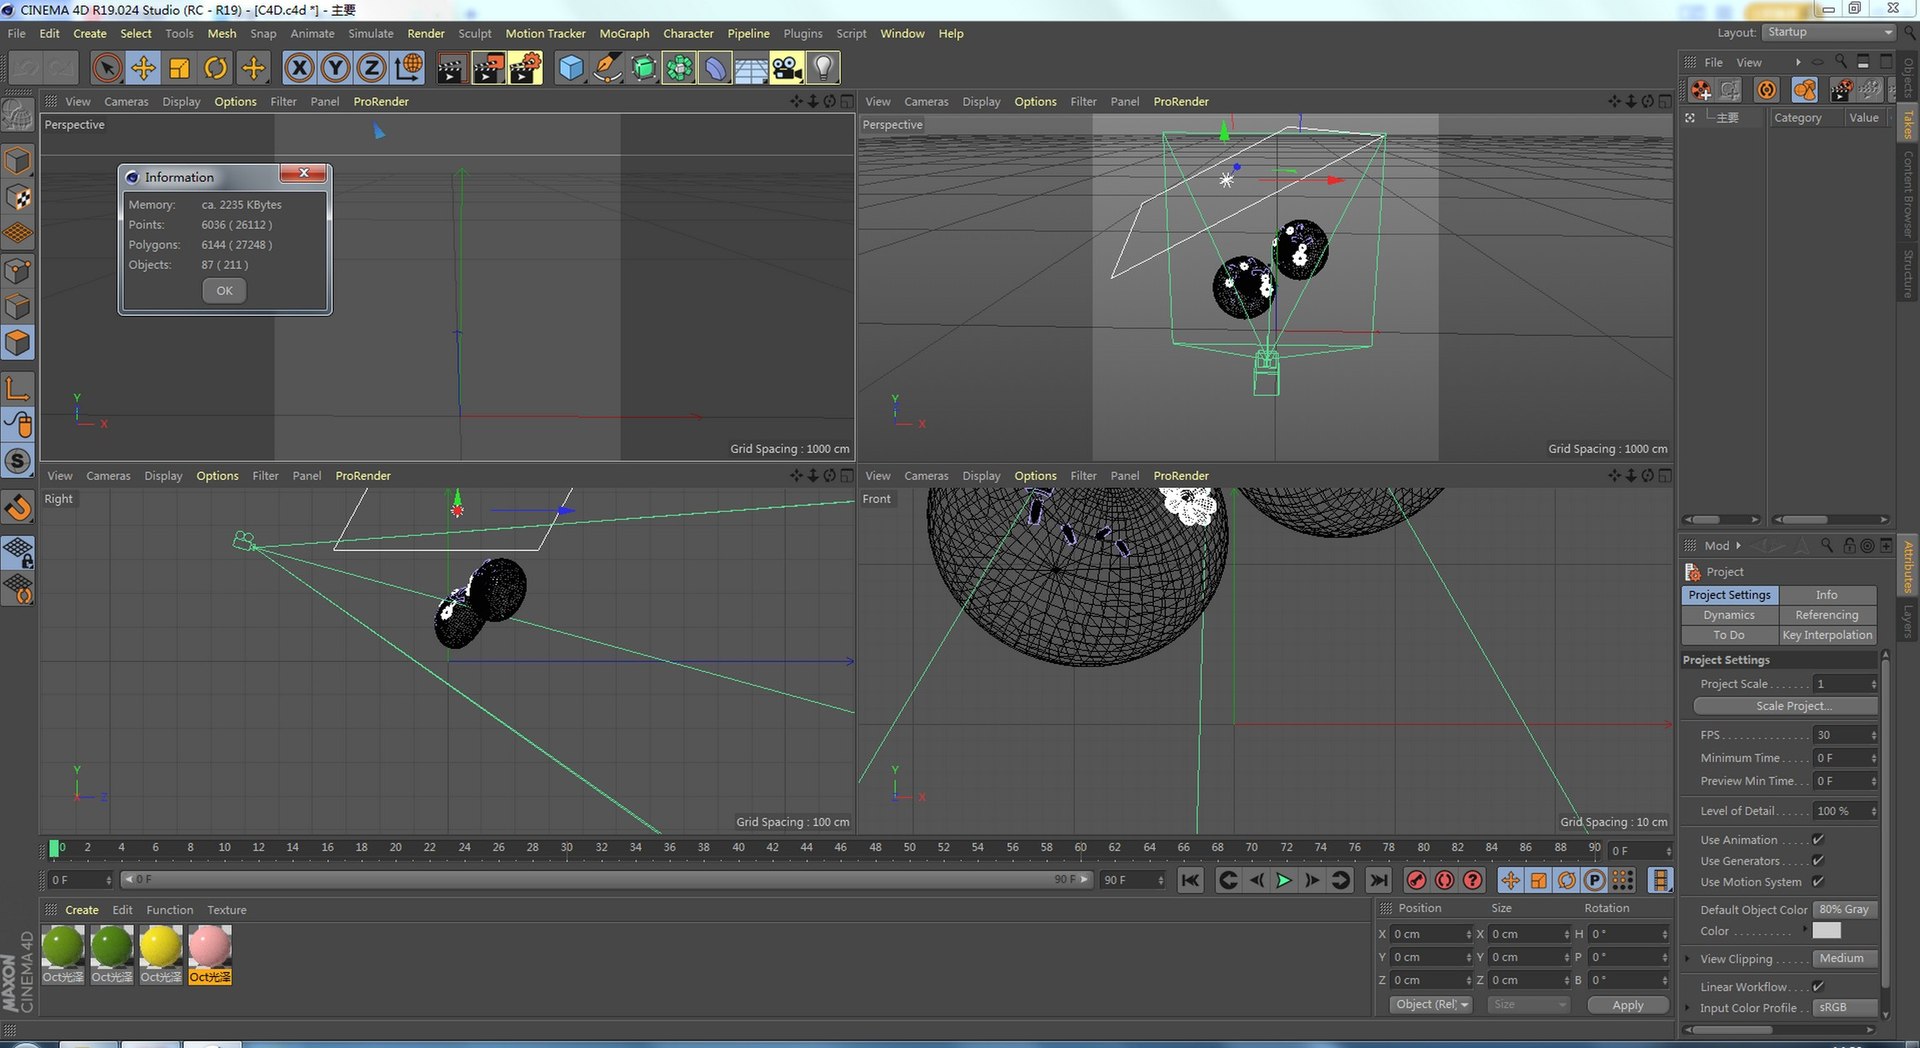Viewport: 1920px width, 1048px height.
Task: Toggle the Z axis lock
Action: coord(371,68)
